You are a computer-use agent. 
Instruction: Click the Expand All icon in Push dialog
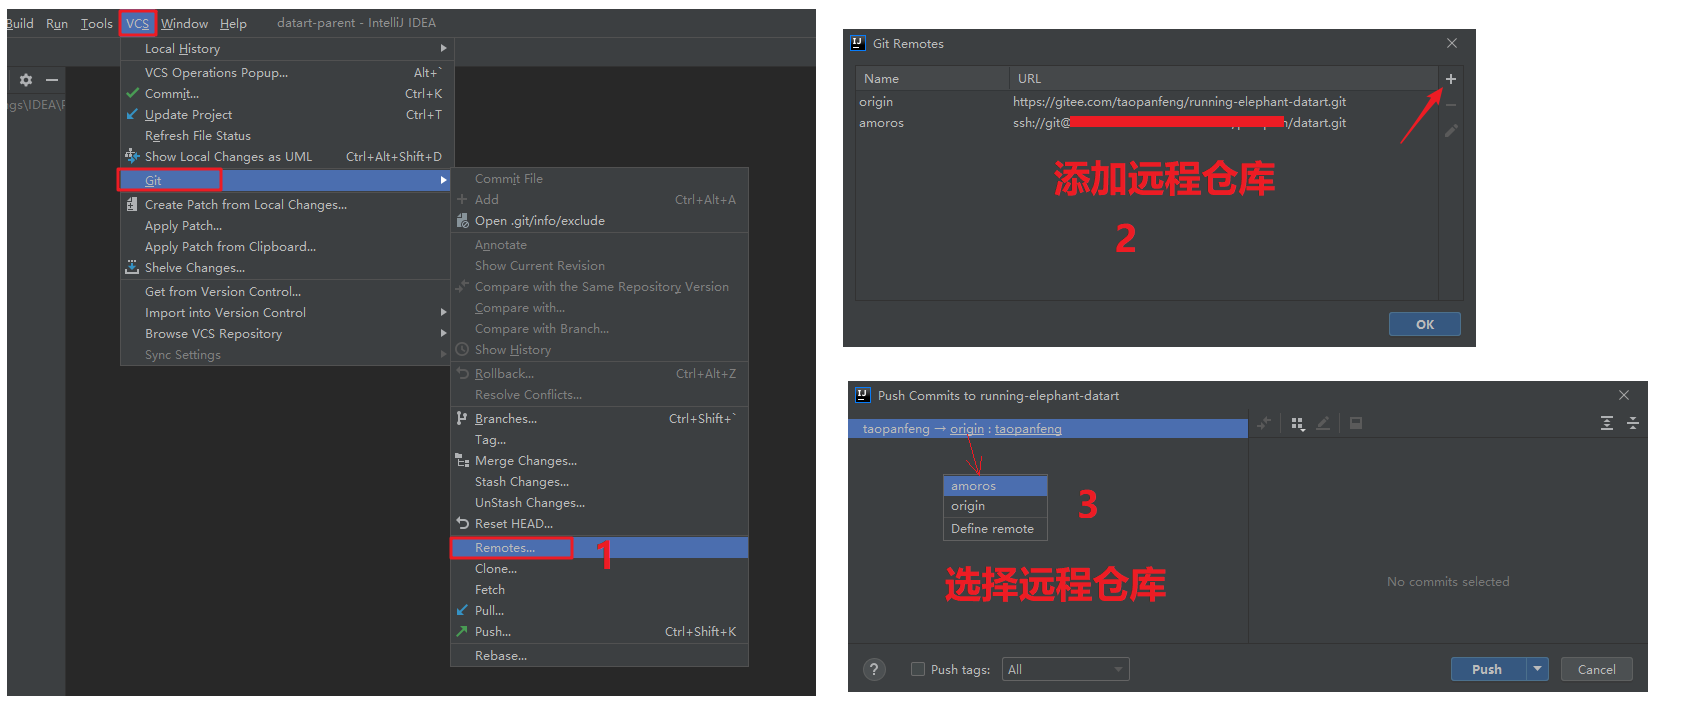click(x=1607, y=423)
